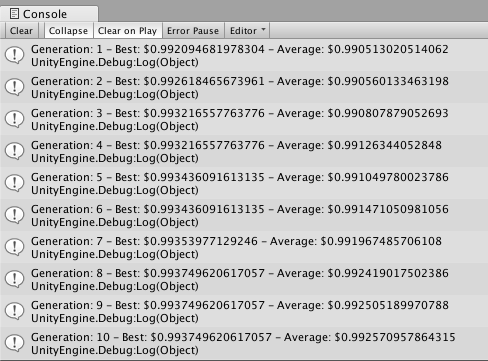
Task: Toggle Error Pause
Action: pos(193,31)
